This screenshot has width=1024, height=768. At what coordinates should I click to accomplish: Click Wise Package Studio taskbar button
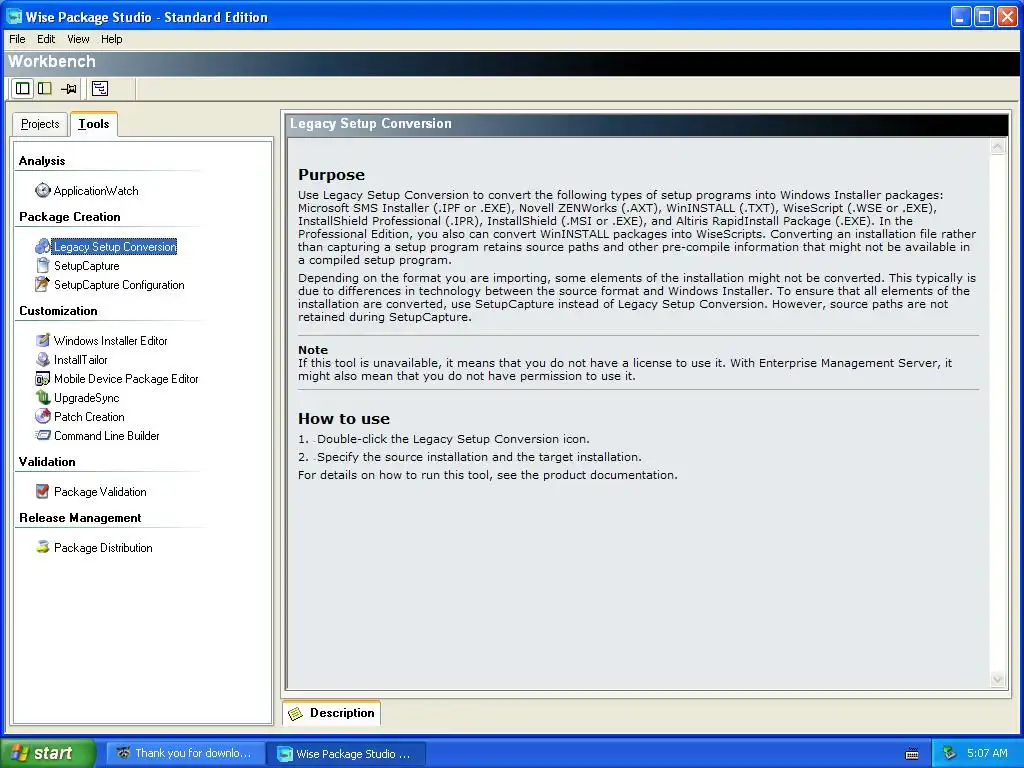[346, 754]
